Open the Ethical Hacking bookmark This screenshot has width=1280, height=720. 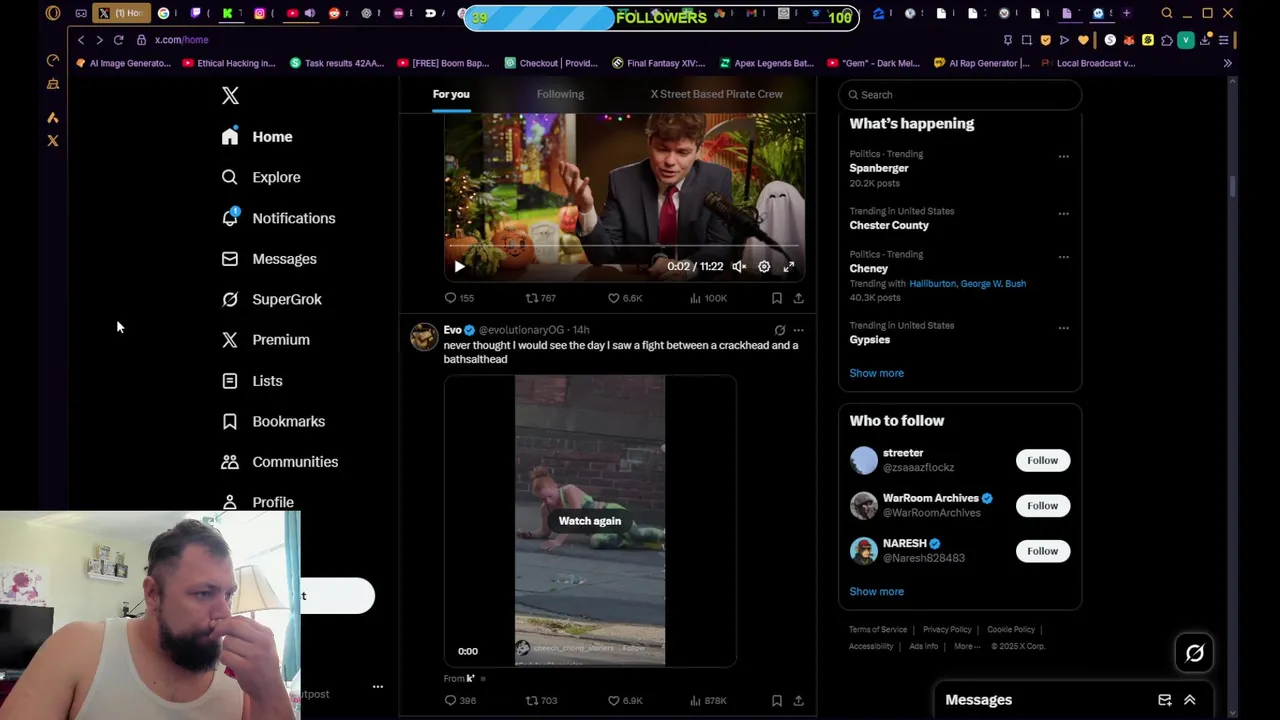pyautogui.click(x=229, y=63)
